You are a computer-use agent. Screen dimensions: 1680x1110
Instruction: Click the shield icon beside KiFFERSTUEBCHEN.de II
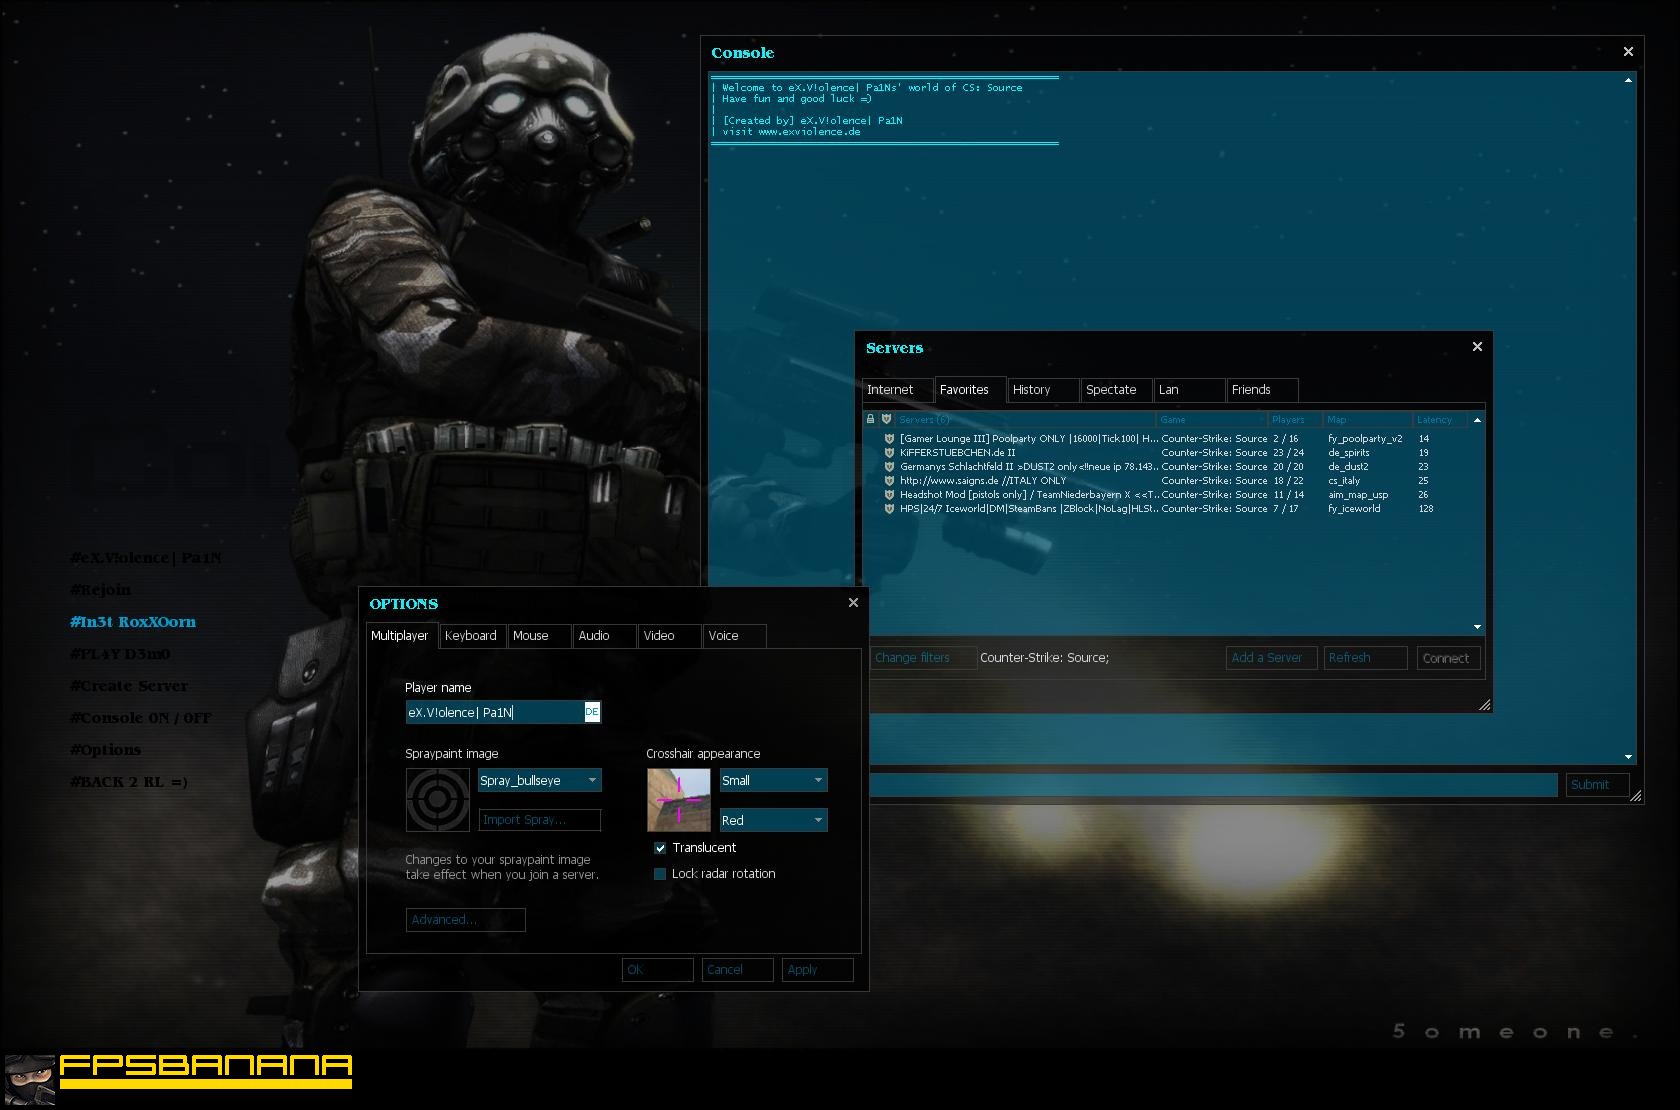click(x=889, y=453)
